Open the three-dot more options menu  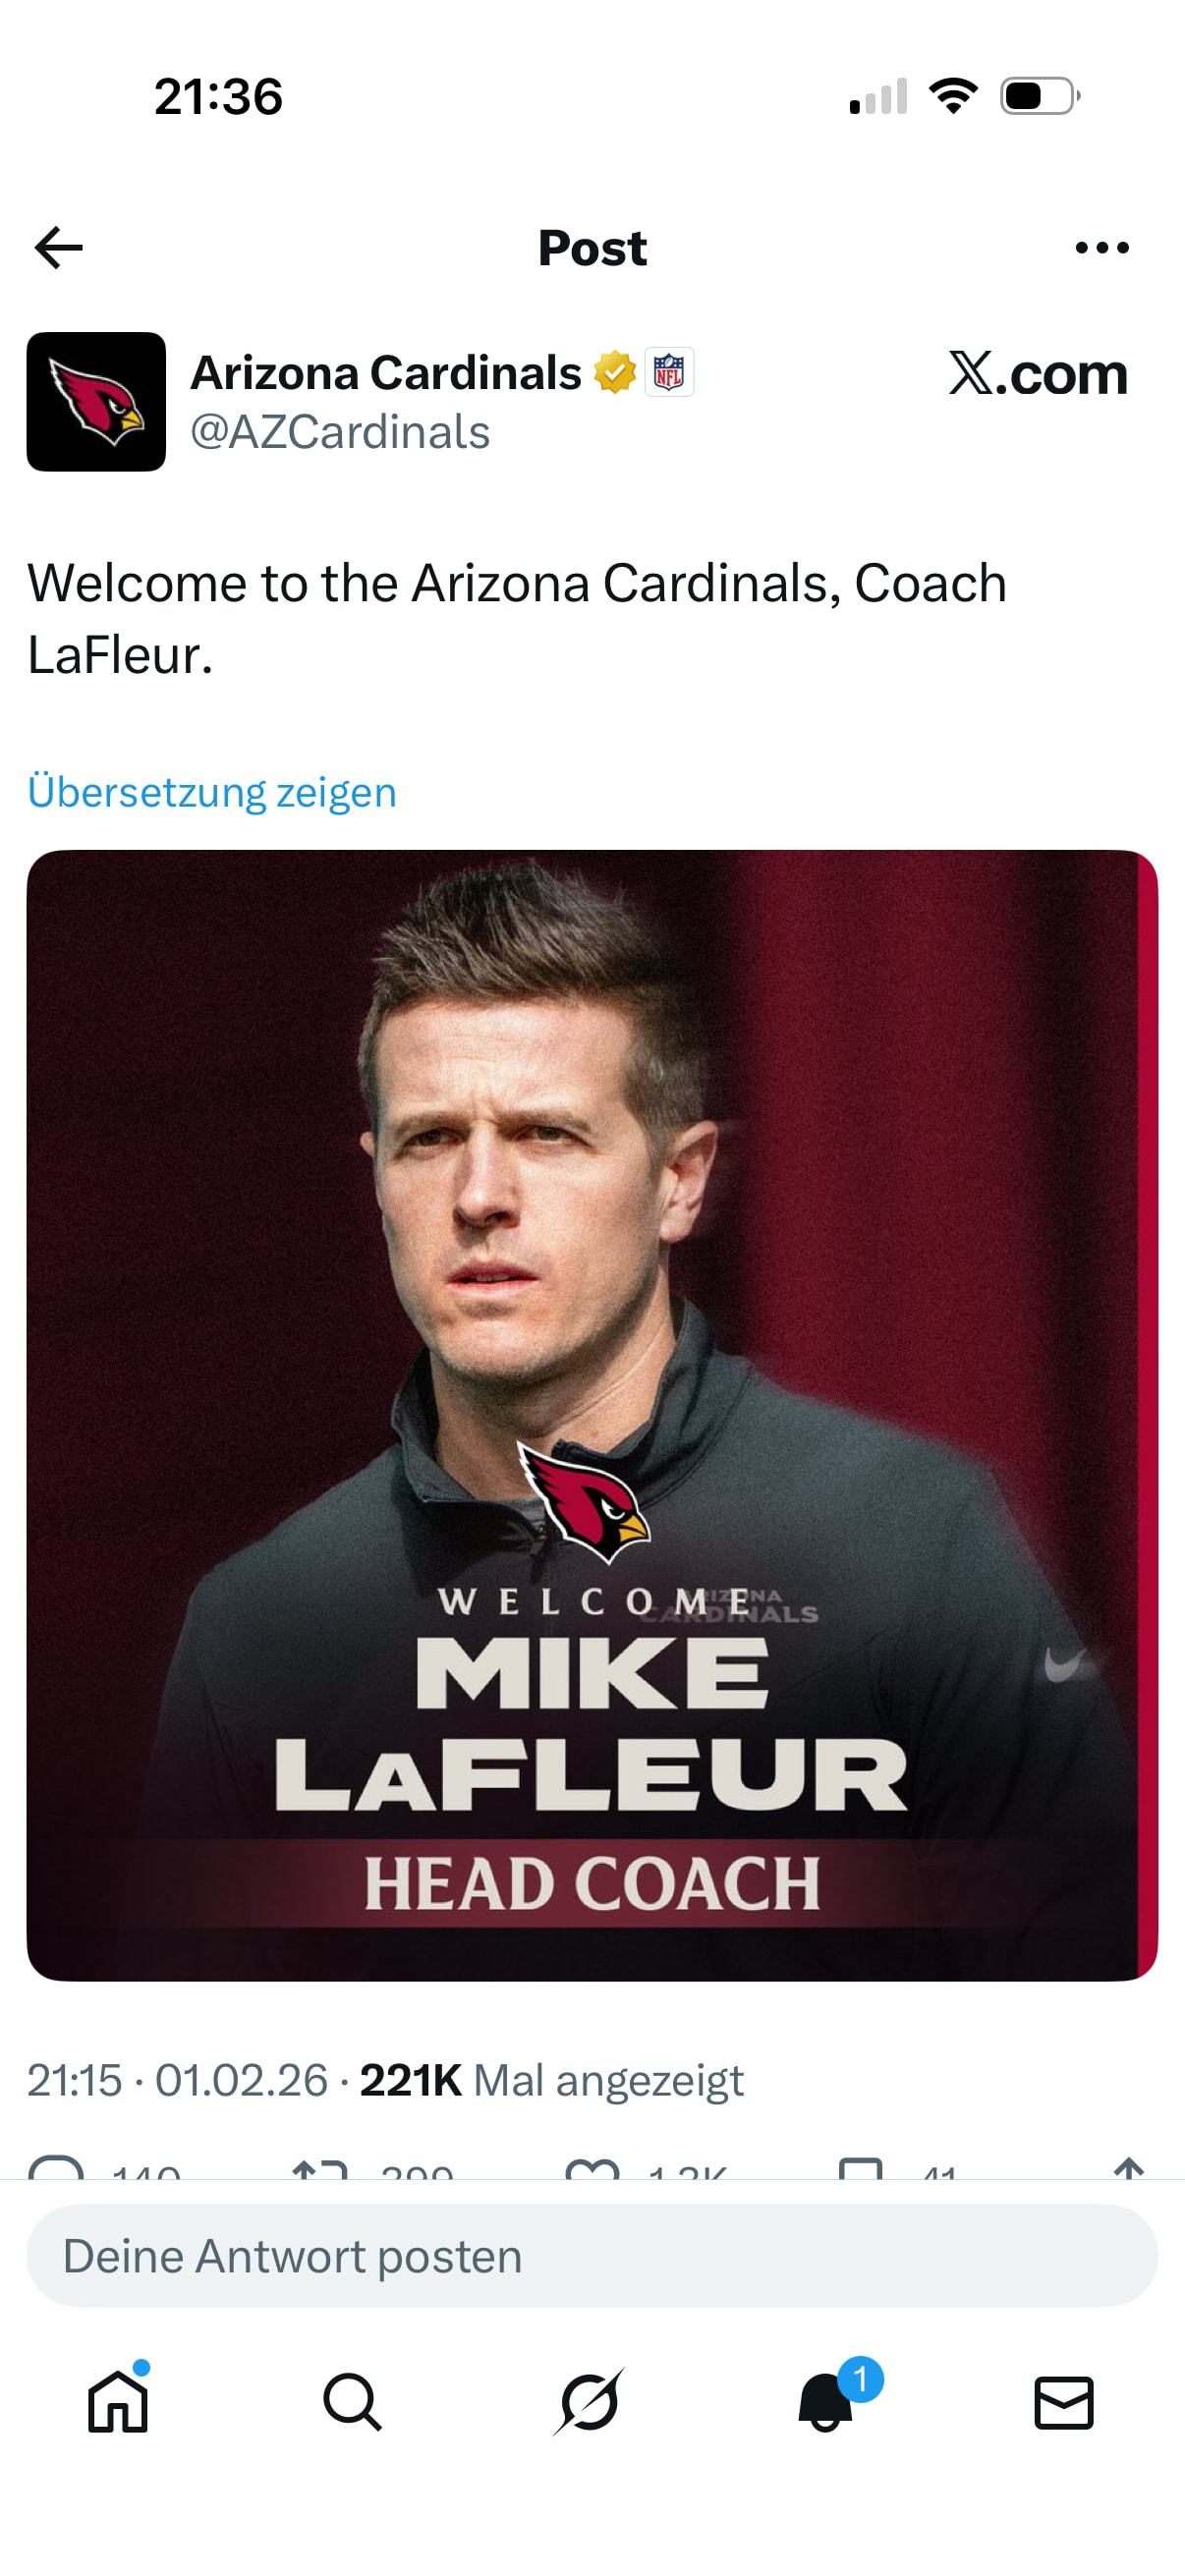click(x=1101, y=248)
